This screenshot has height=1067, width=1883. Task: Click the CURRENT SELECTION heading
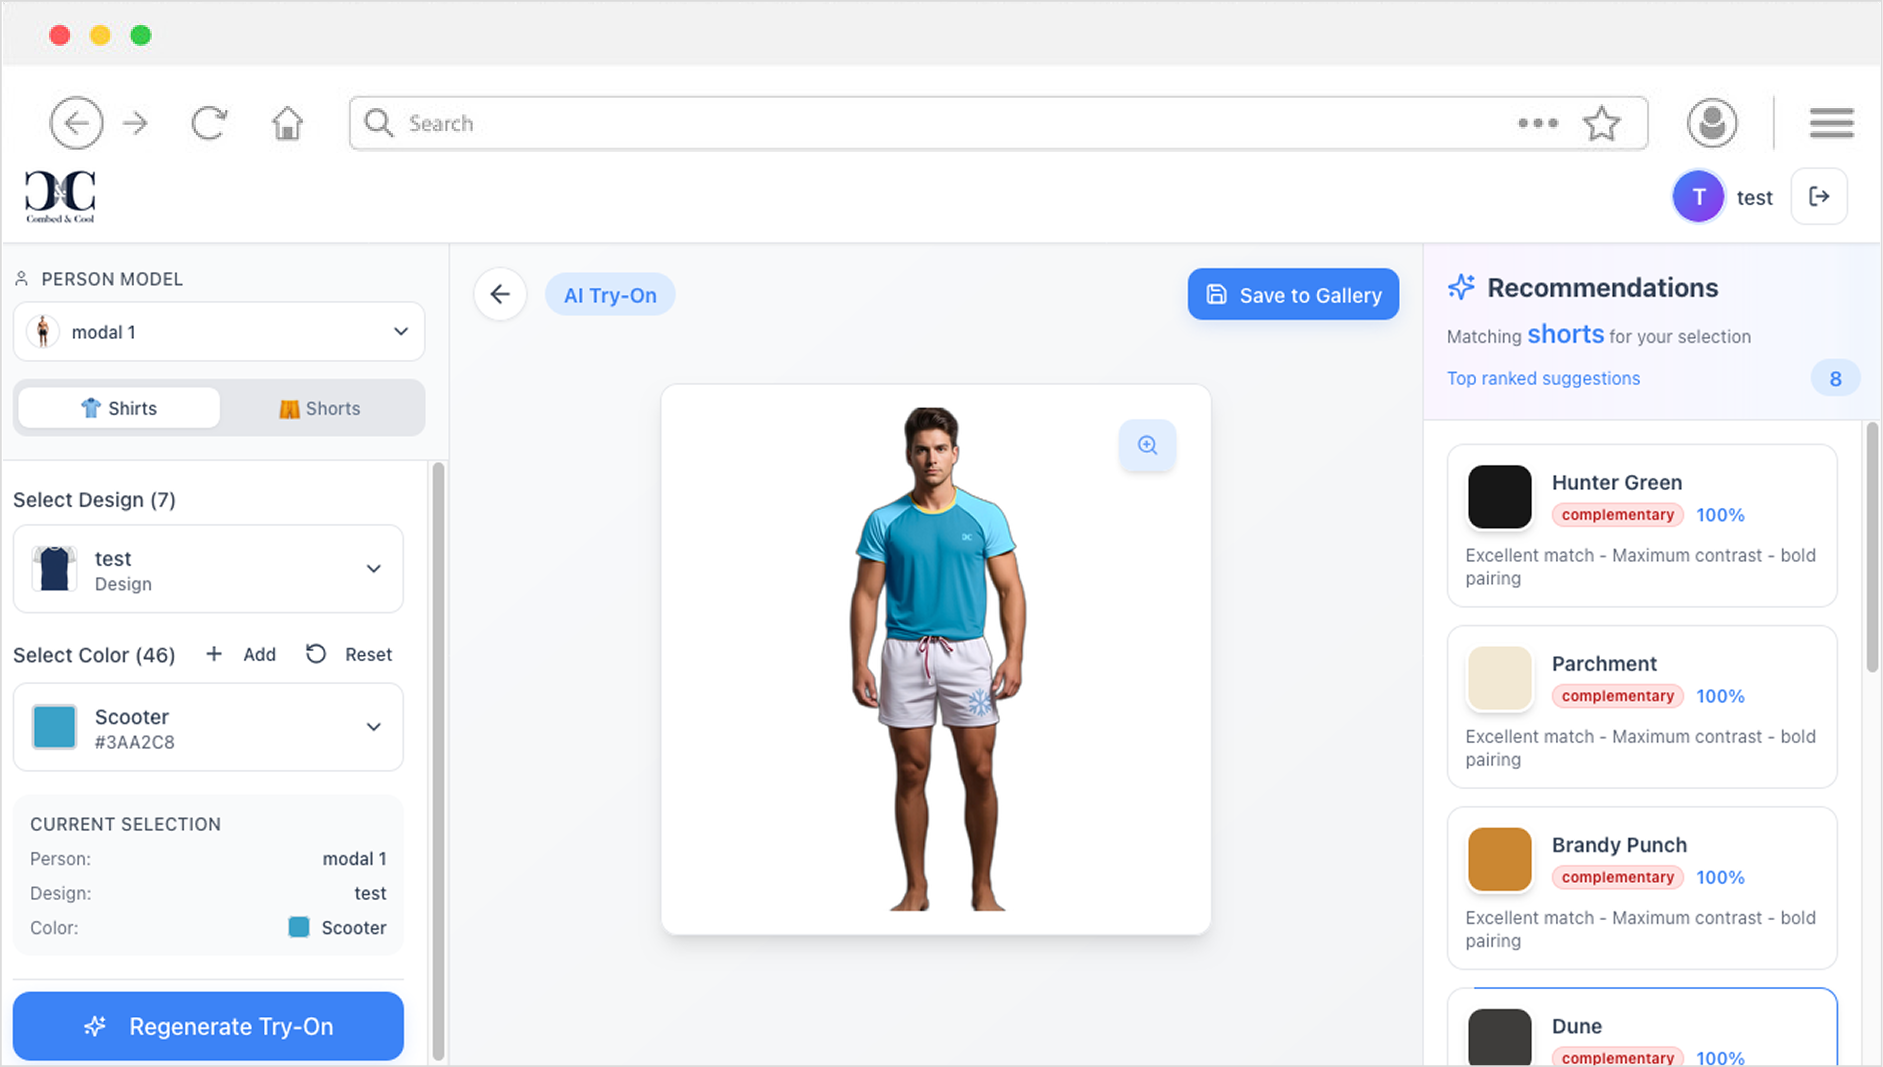pyautogui.click(x=125, y=824)
